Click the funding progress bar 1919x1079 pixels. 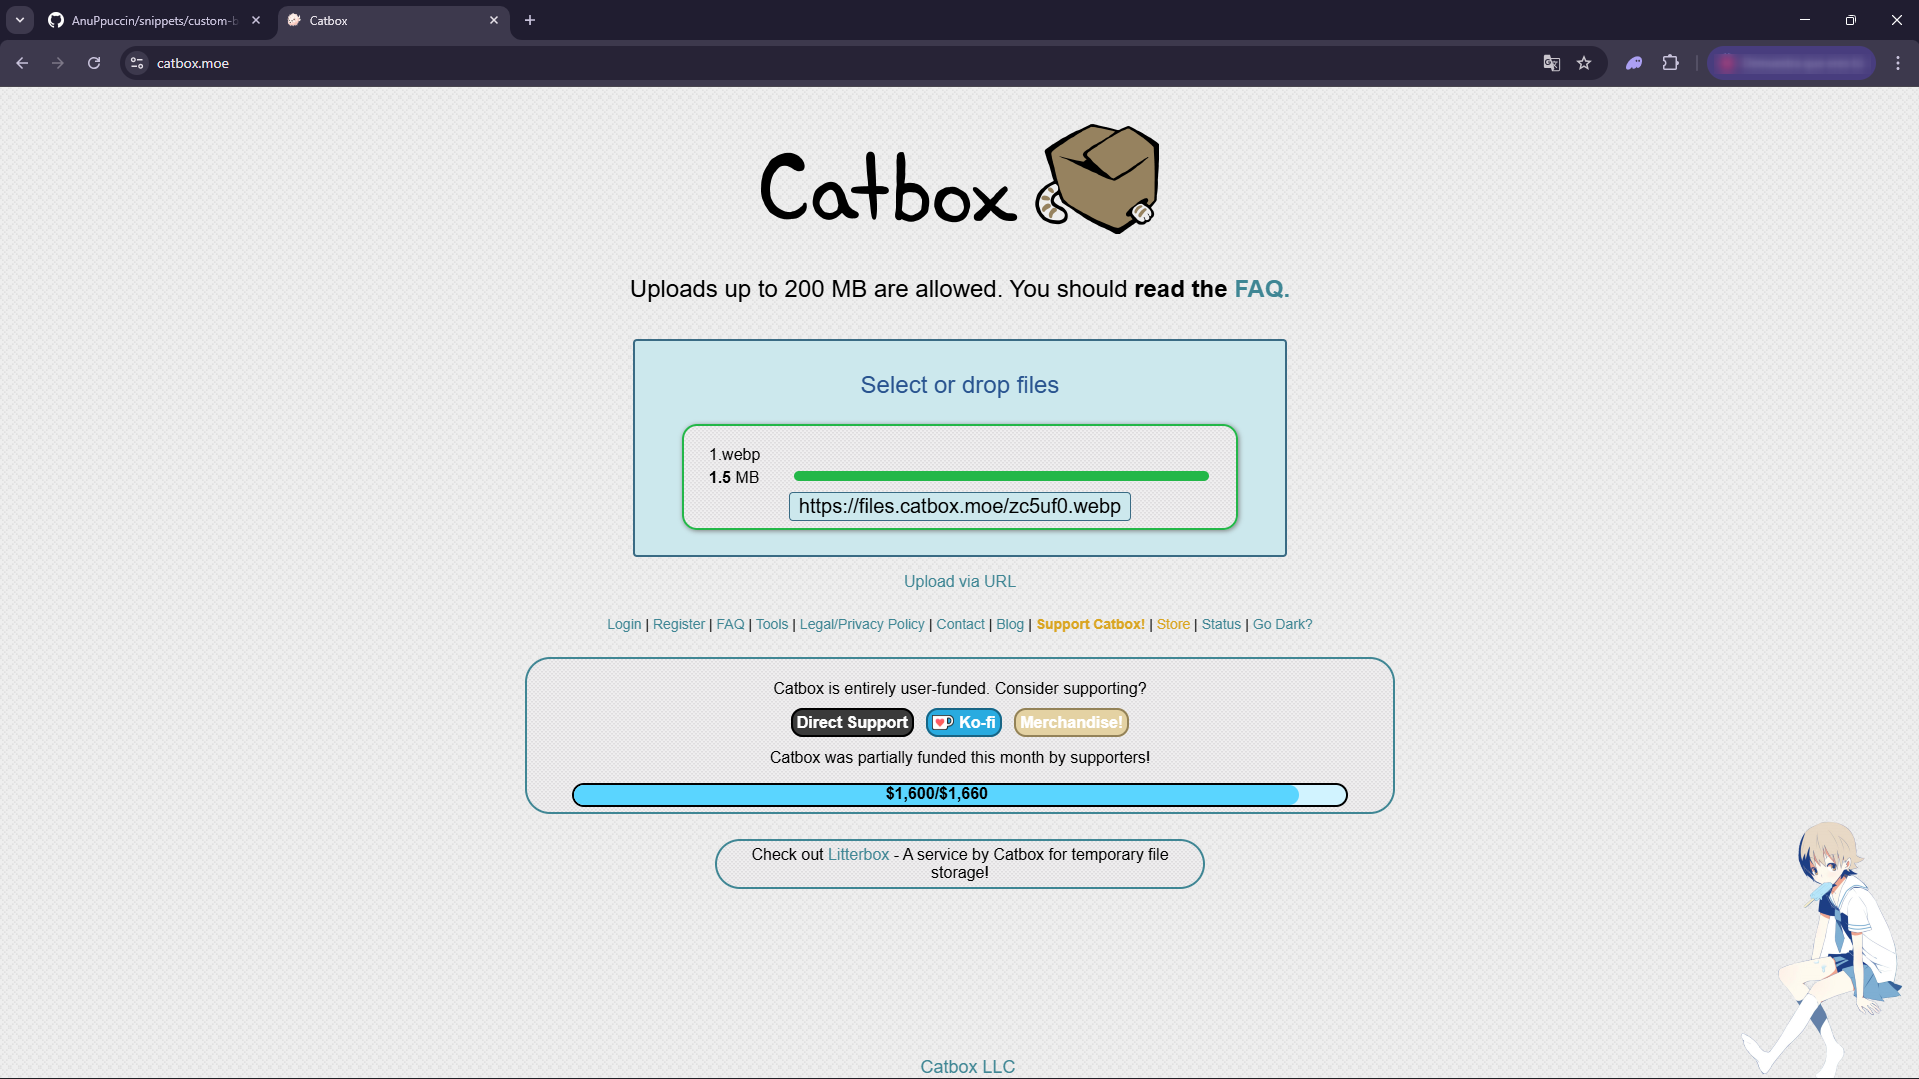pyautogui.click(x=959, y=794)
